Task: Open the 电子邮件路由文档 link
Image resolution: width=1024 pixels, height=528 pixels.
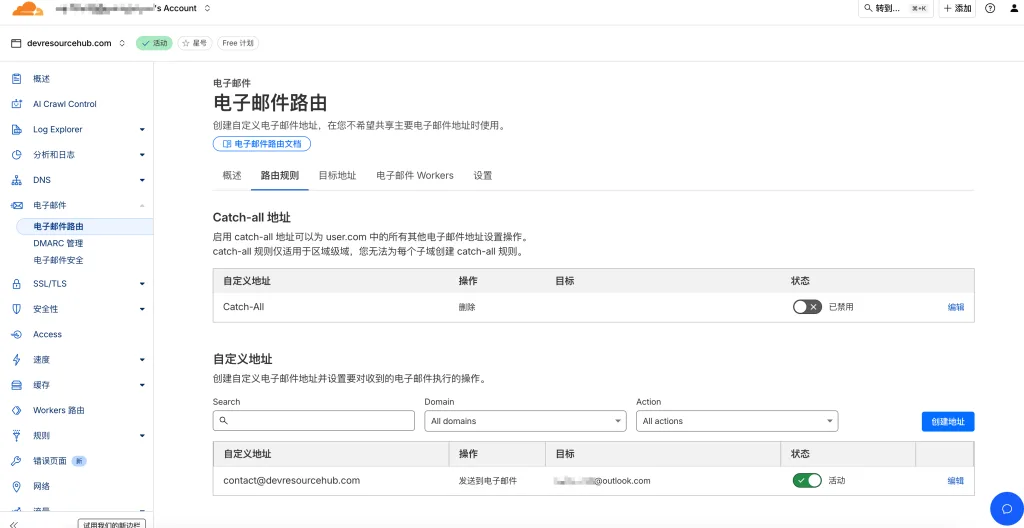Action: [x=262, y=144]
